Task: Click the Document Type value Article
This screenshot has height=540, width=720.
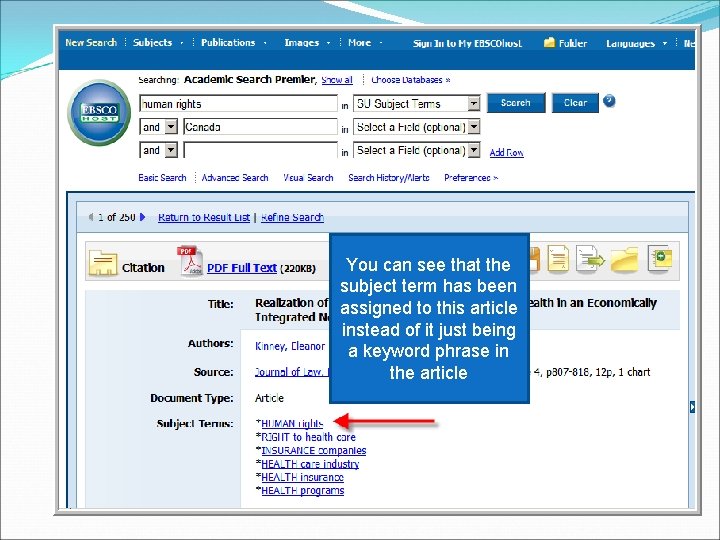Action: pos(269,398)
